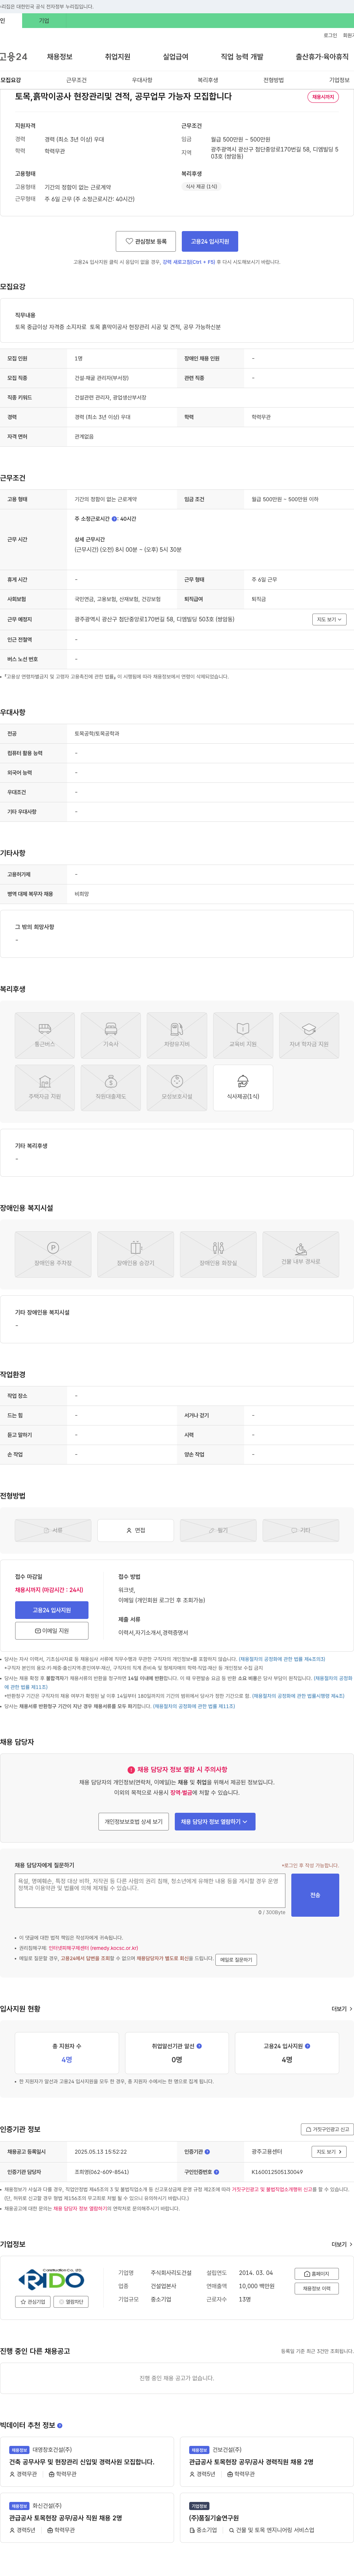Click the 고용24 site logo
Viewport: 354px width, 2576px height.
tap(14, 57)
